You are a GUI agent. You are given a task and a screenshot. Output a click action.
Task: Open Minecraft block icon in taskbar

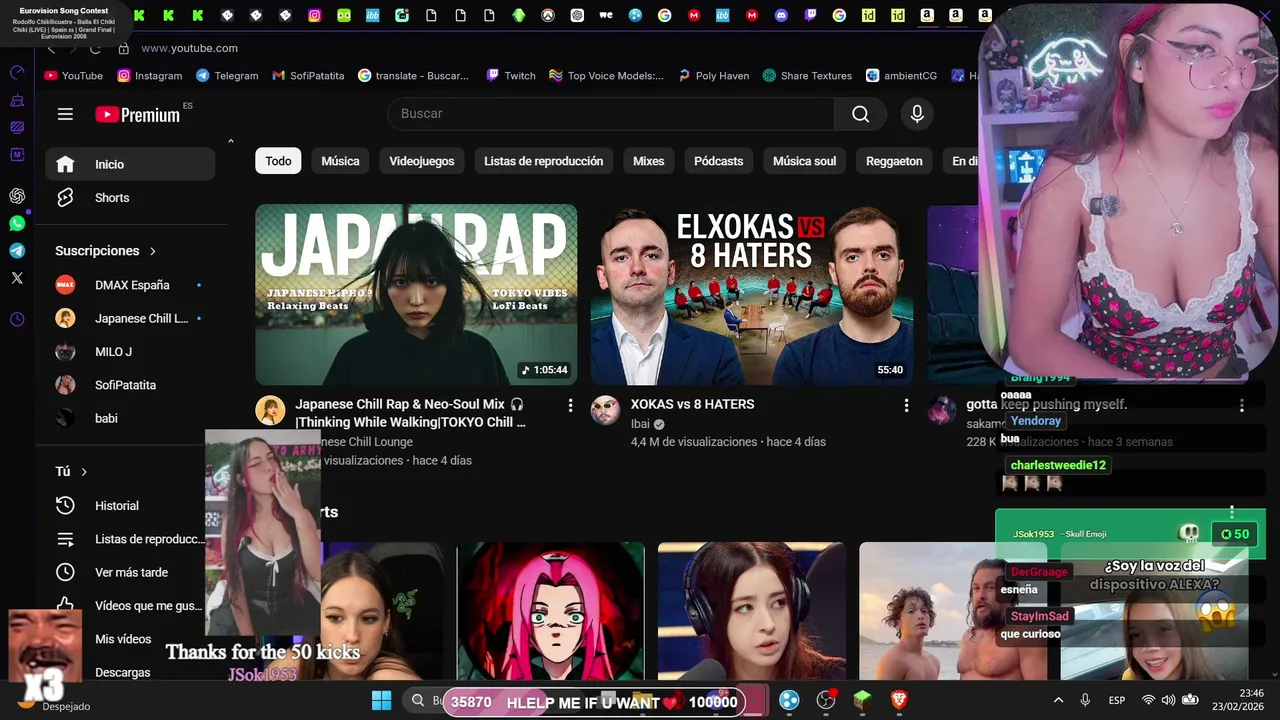click(863, 700)
